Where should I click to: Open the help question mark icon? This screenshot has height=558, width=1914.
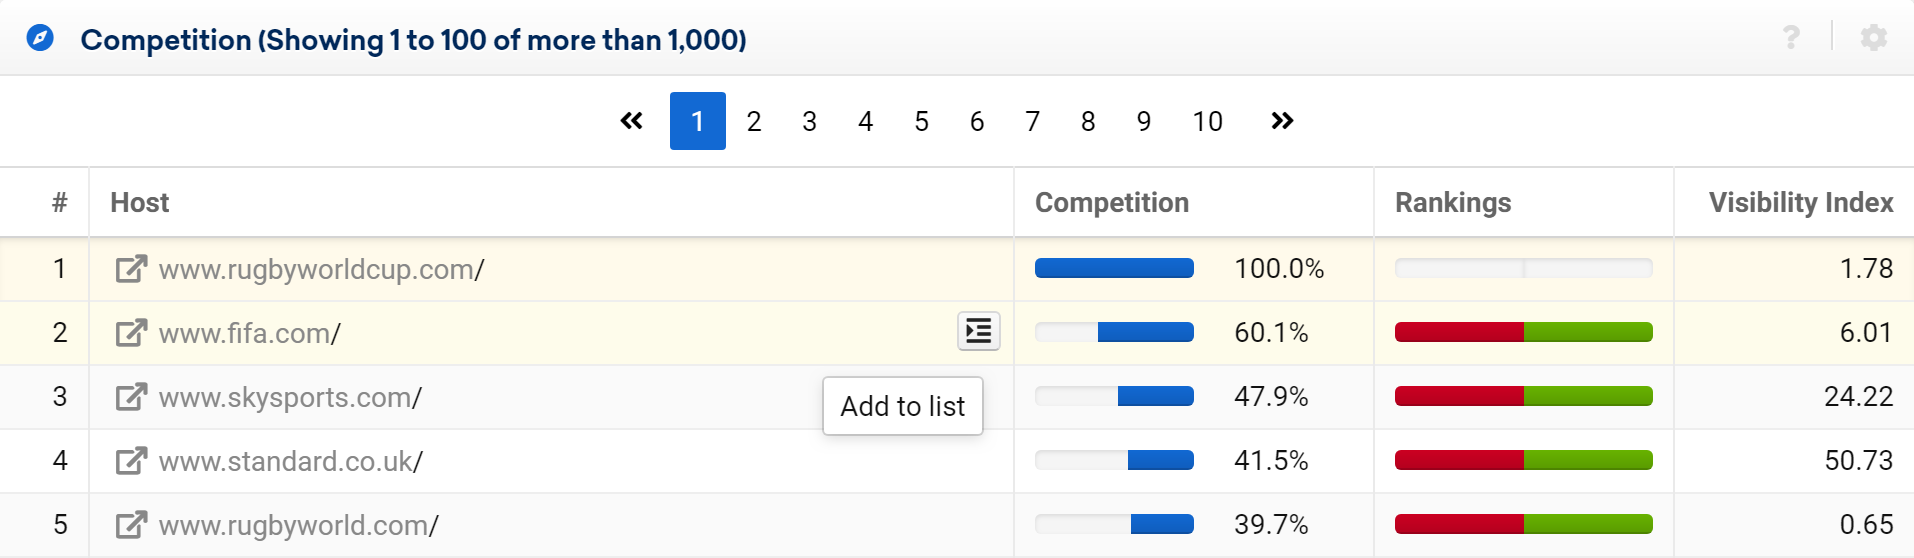pyautogui.click(x=1791, y=38)
